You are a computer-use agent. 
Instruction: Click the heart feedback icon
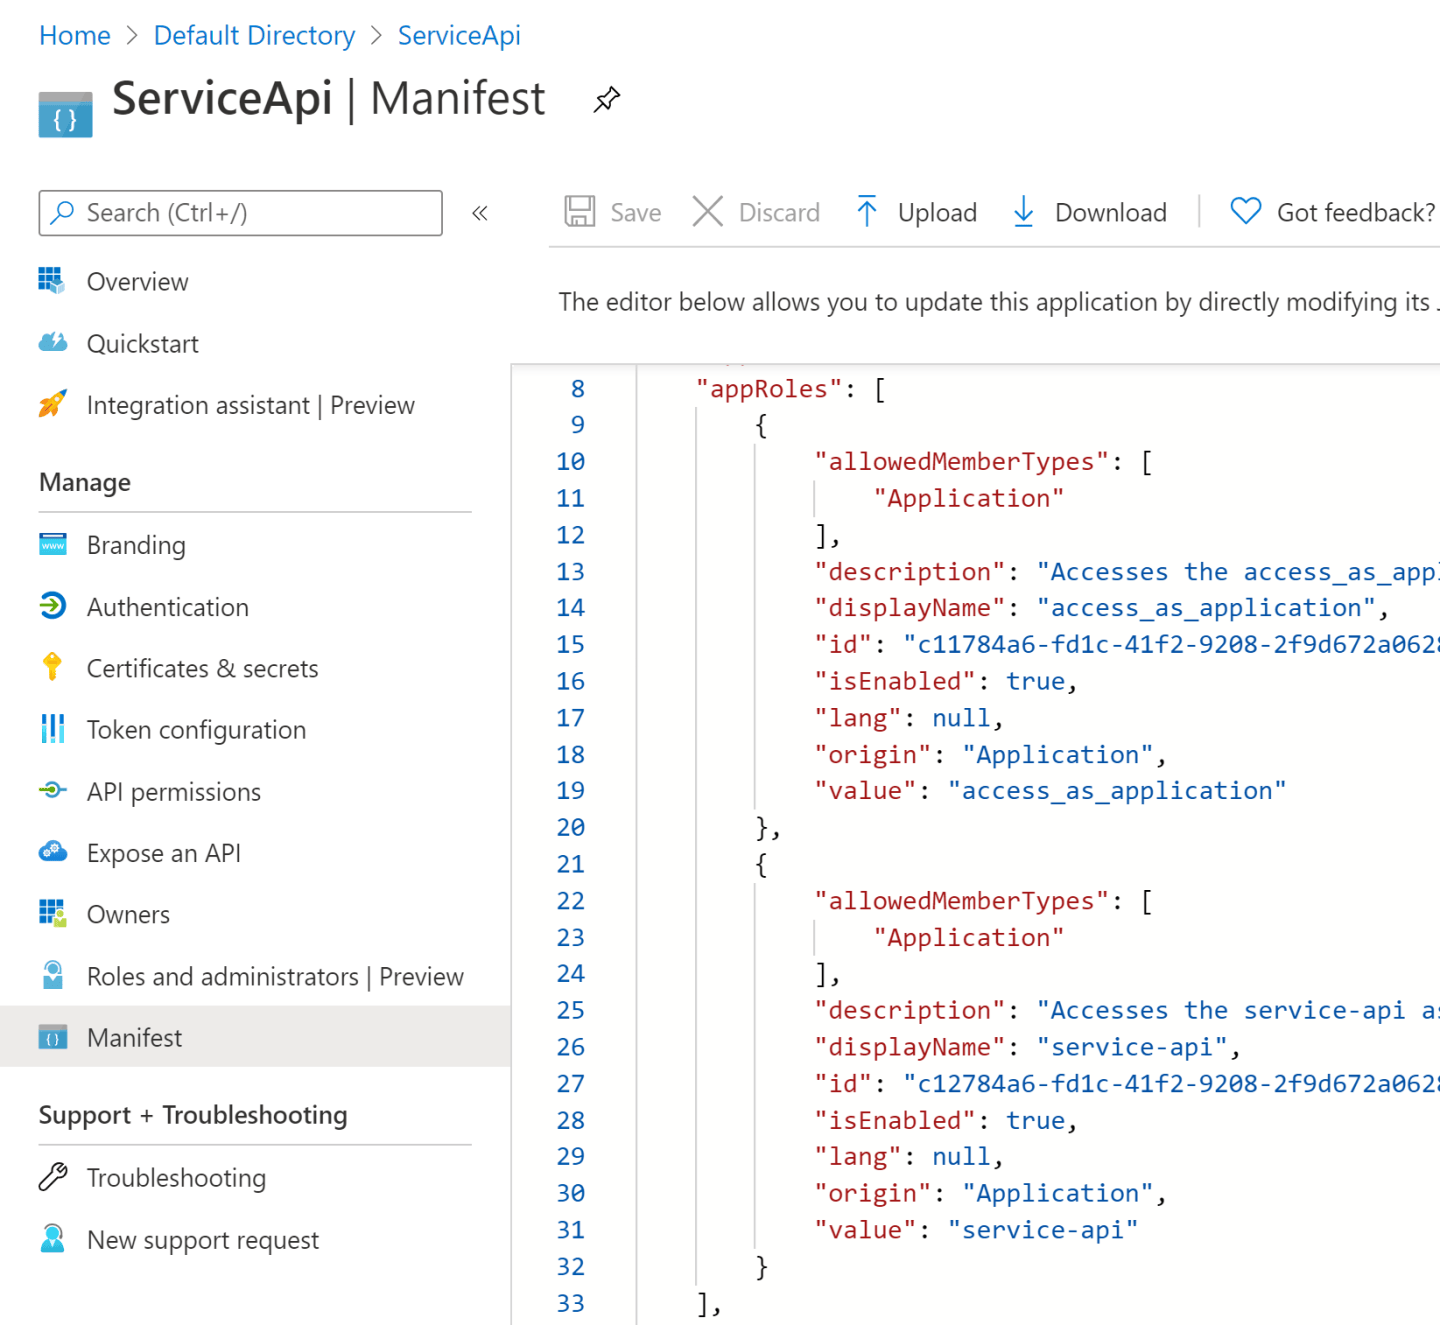click(x=1245, y=212)
